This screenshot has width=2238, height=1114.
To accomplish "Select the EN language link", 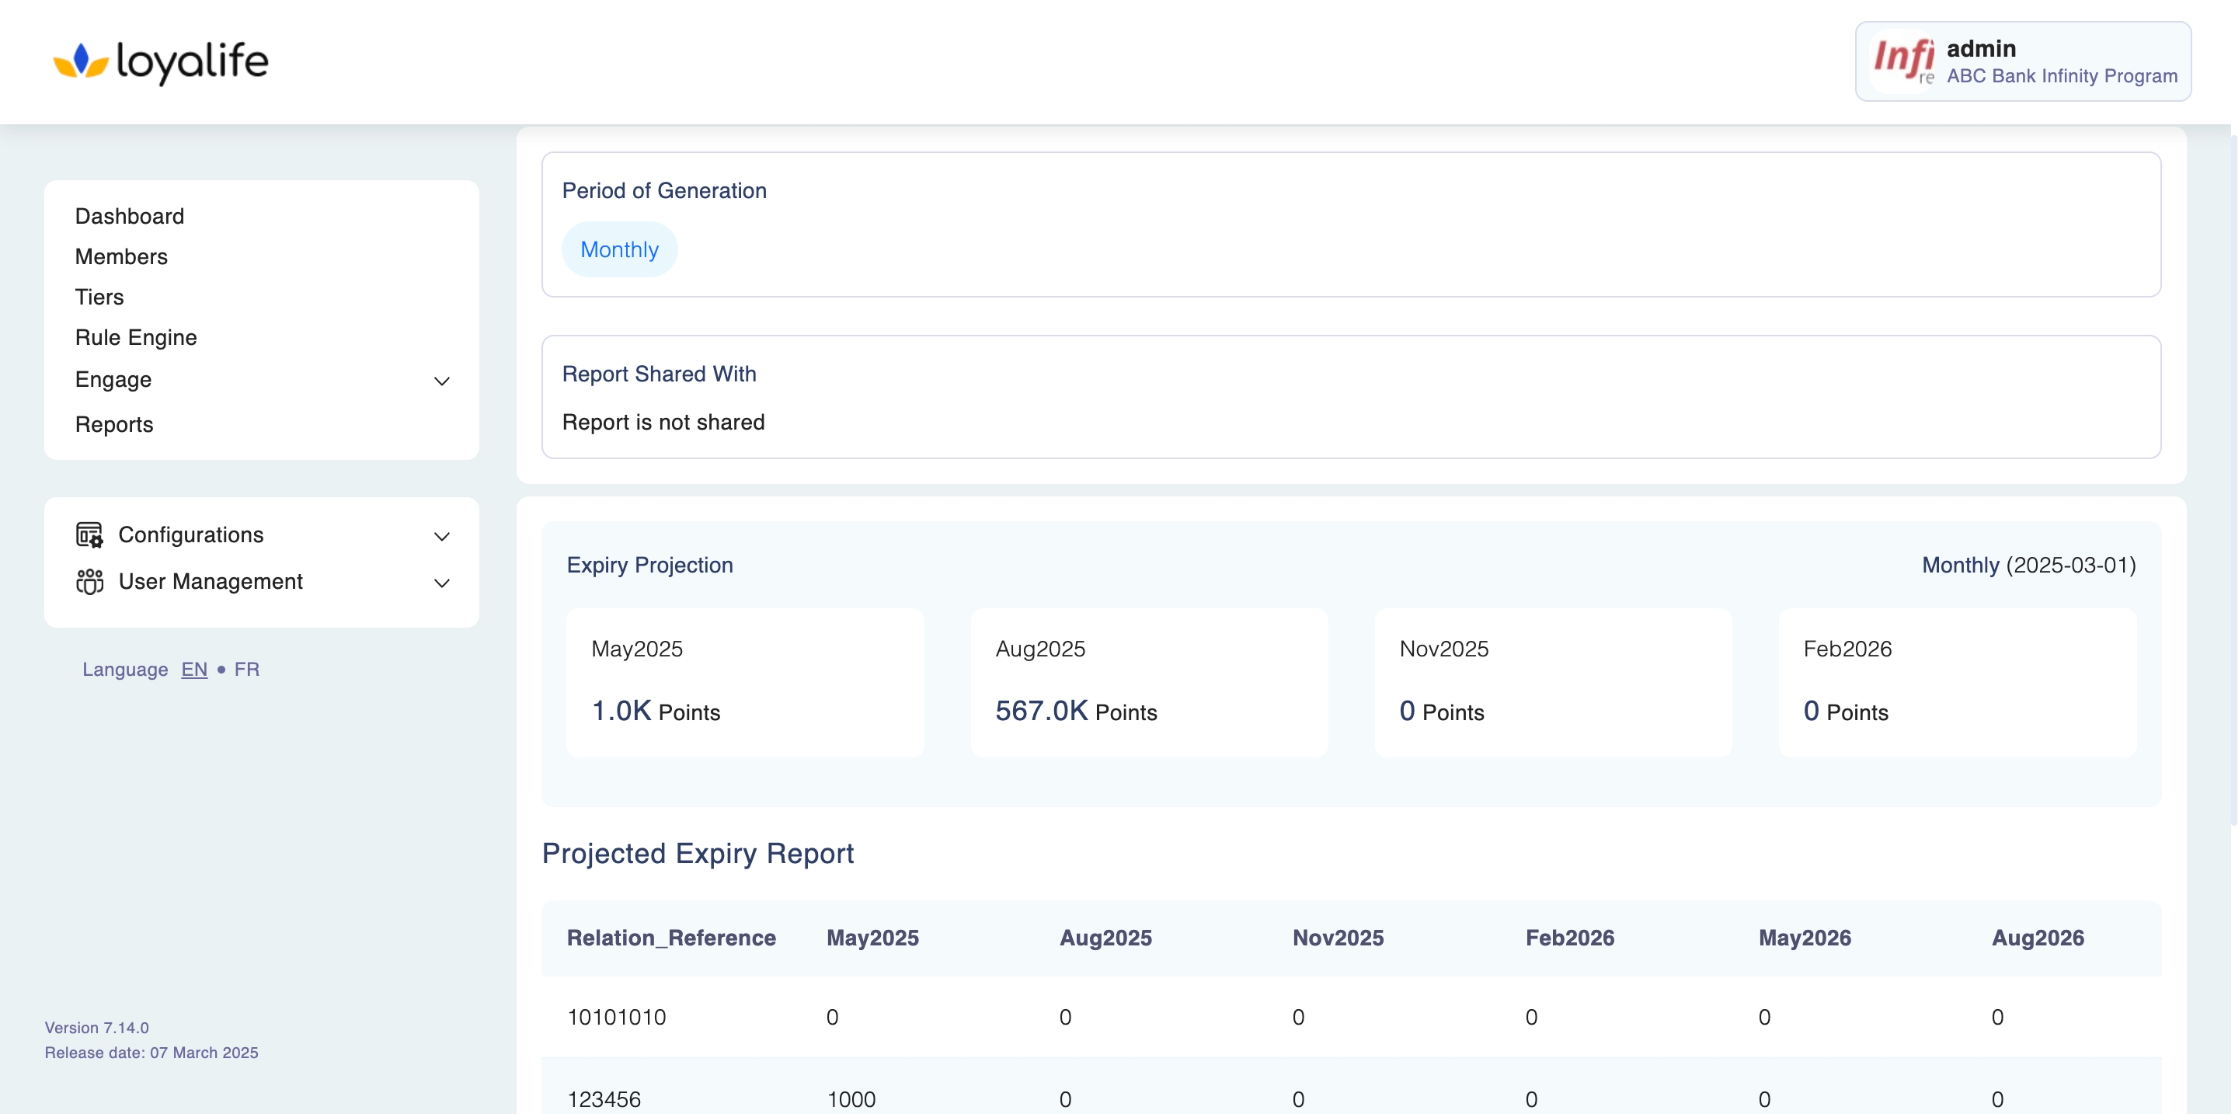I will (194, 670).
